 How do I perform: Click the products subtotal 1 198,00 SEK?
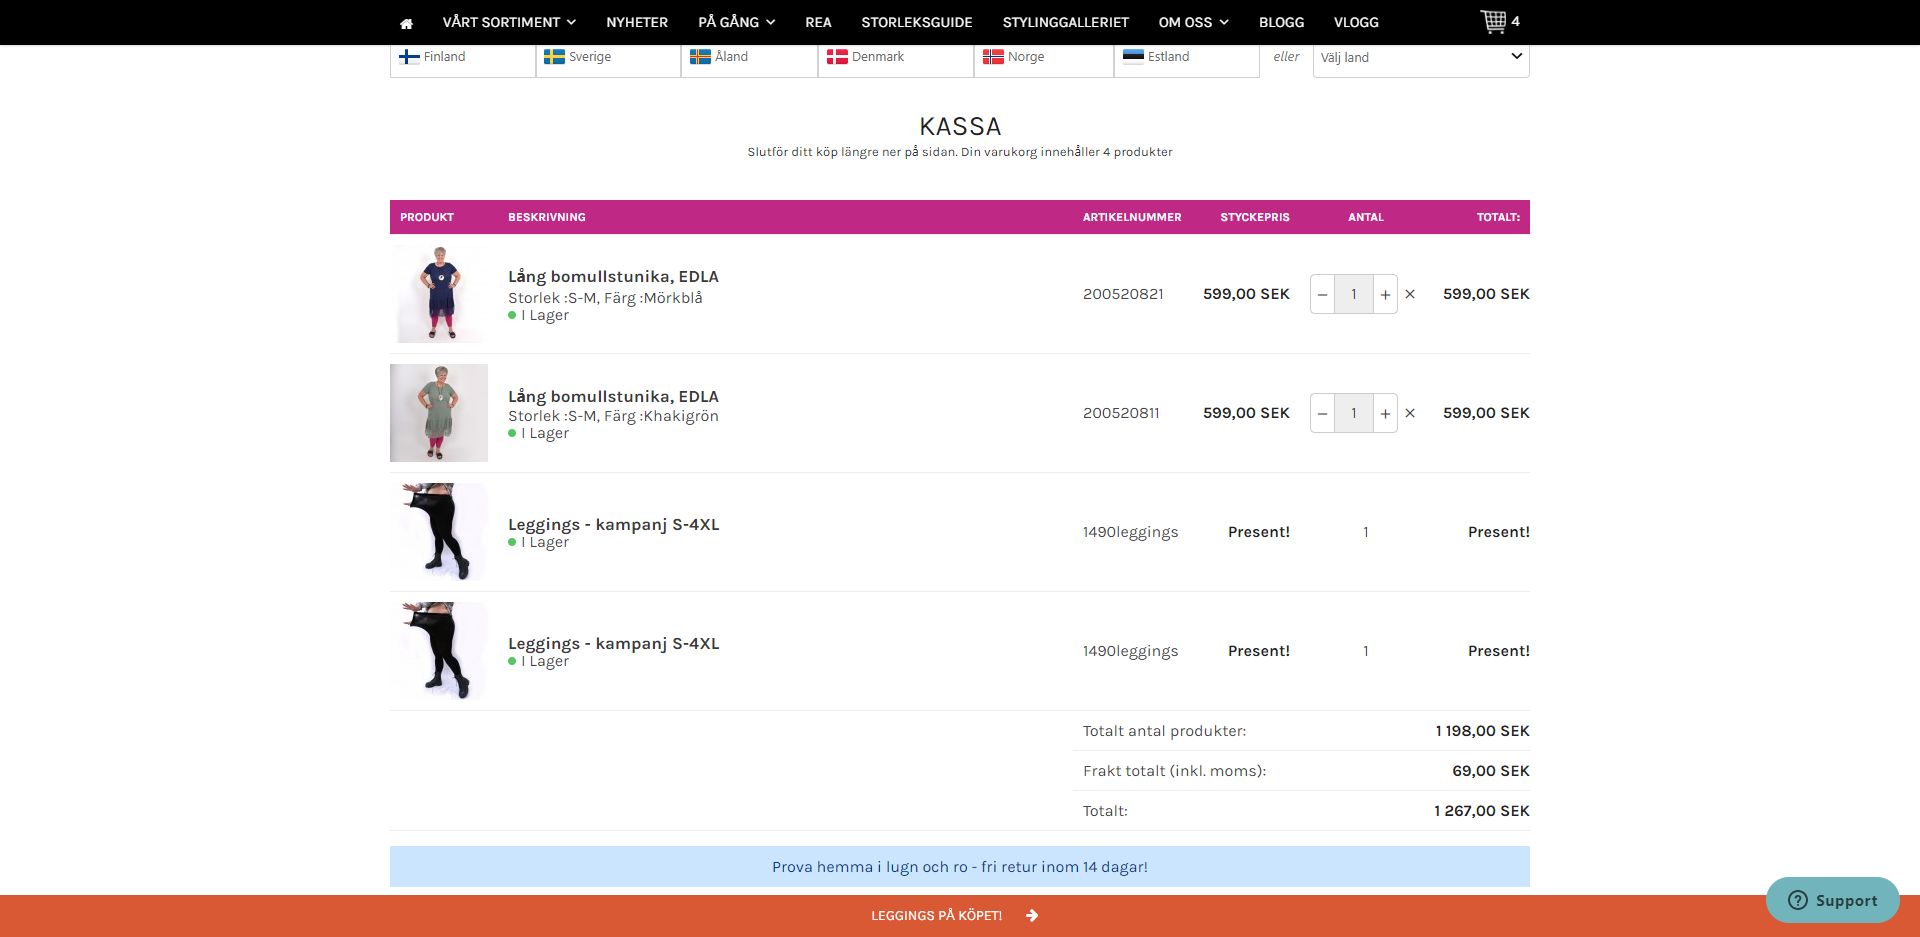(x=1482, y=731)
